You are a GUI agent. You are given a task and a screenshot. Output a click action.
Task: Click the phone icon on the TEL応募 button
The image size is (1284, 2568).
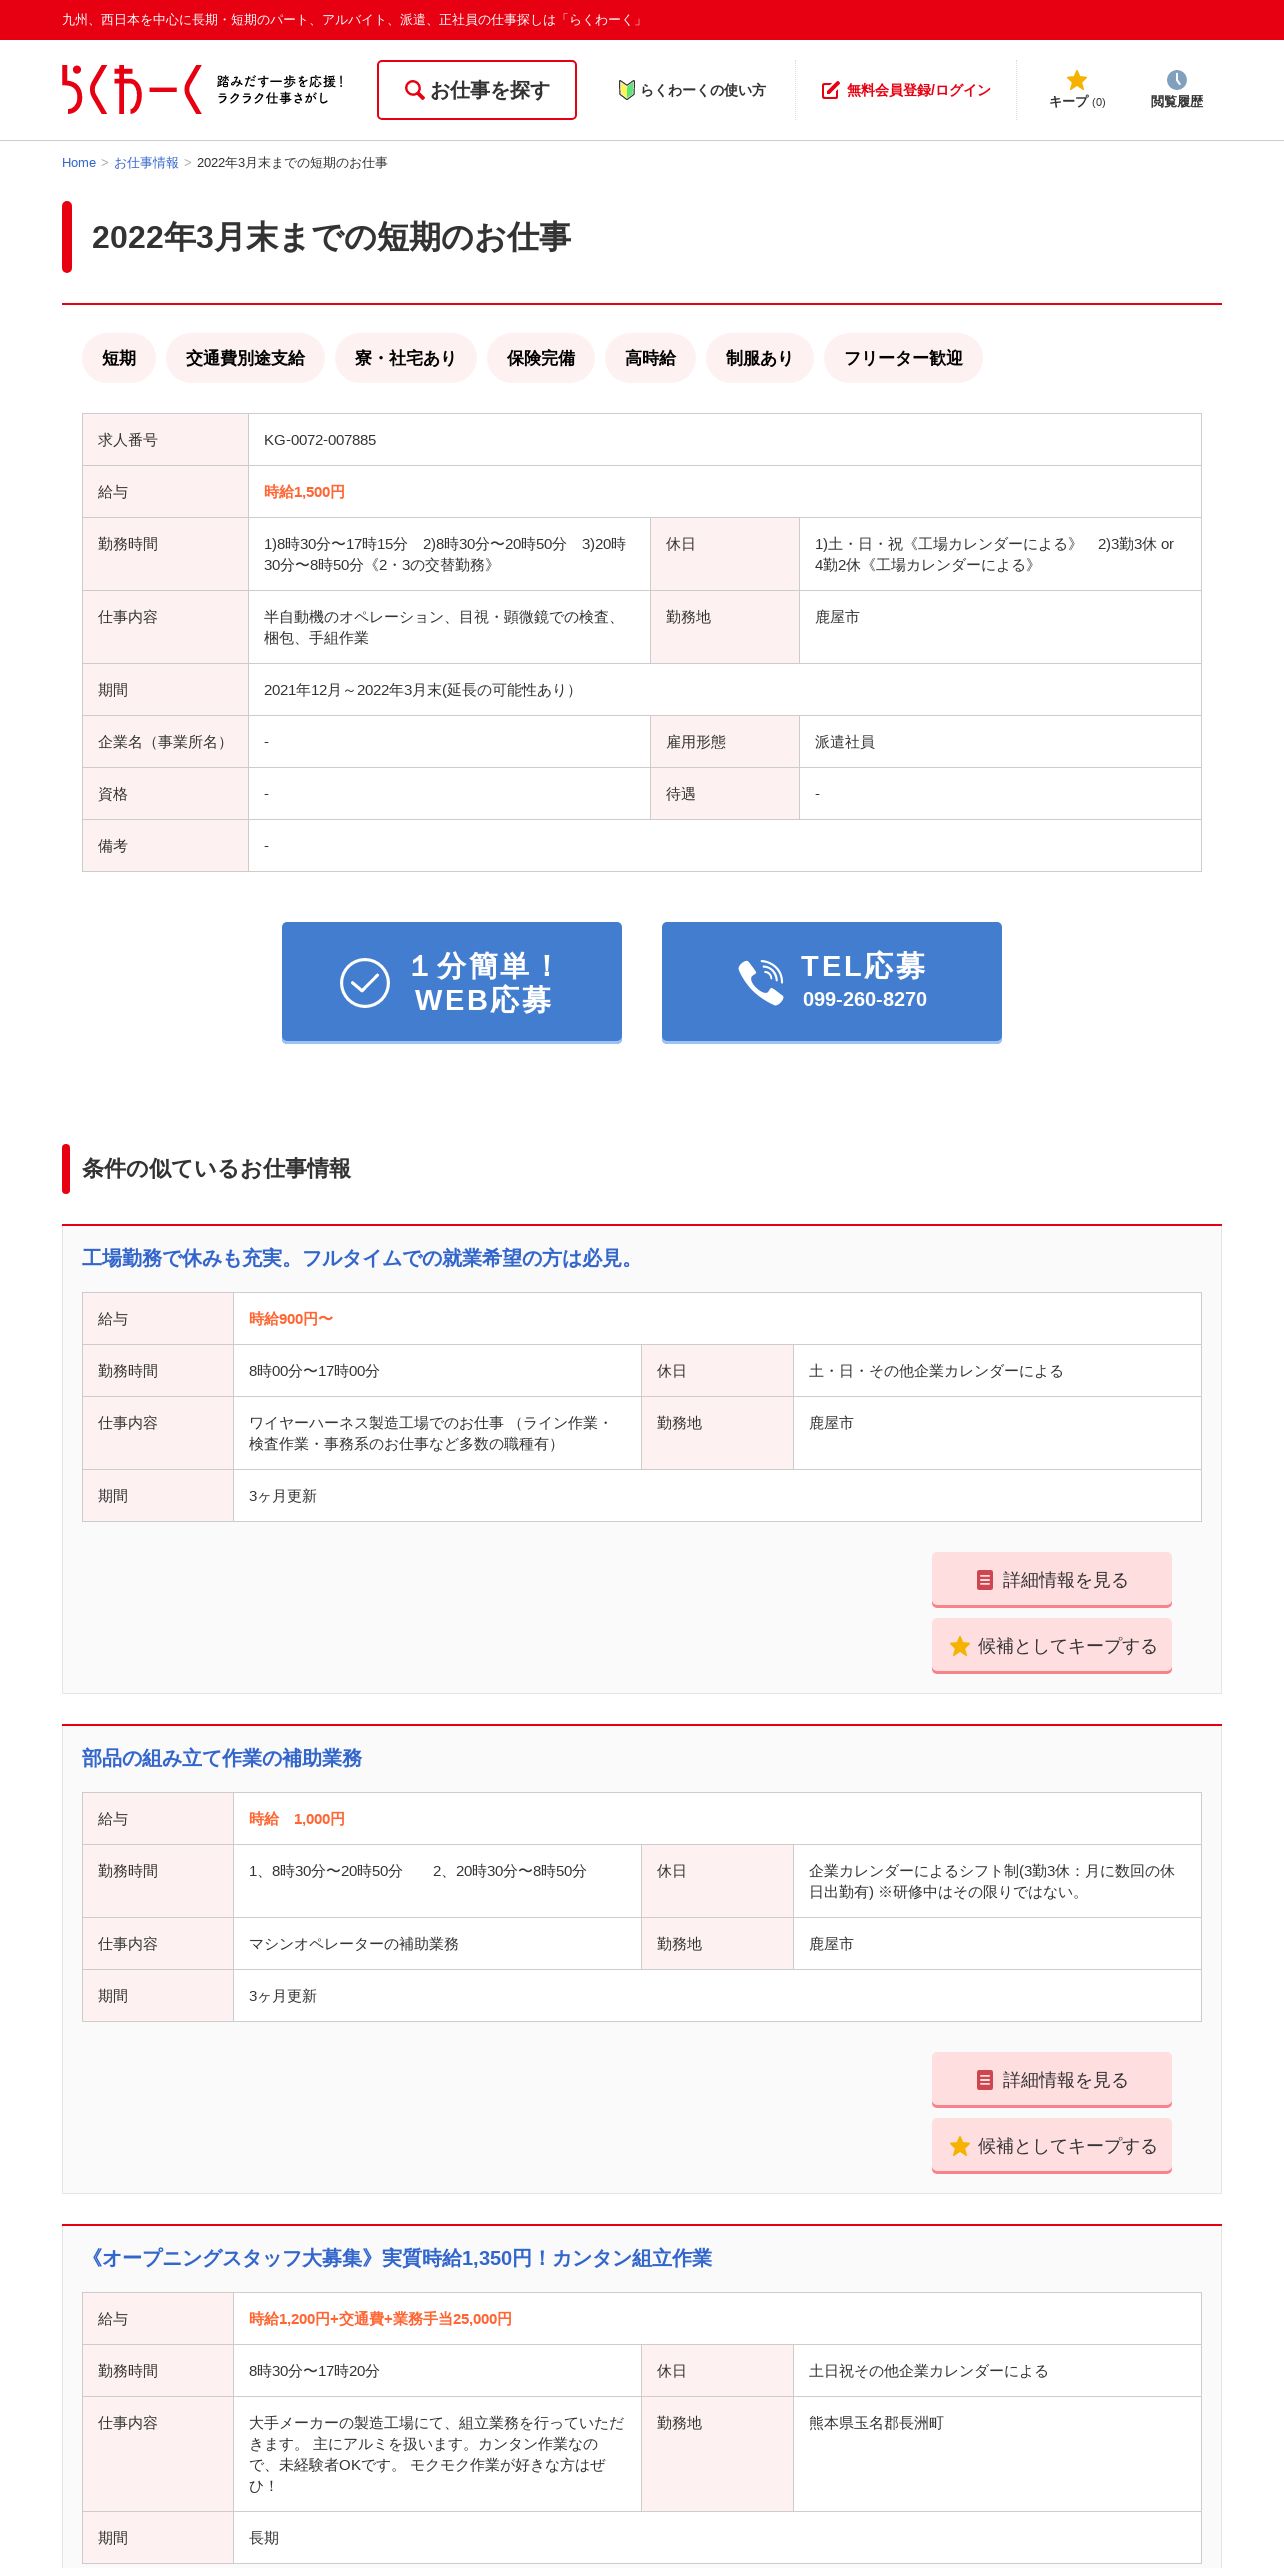click(x=761, y=982)
